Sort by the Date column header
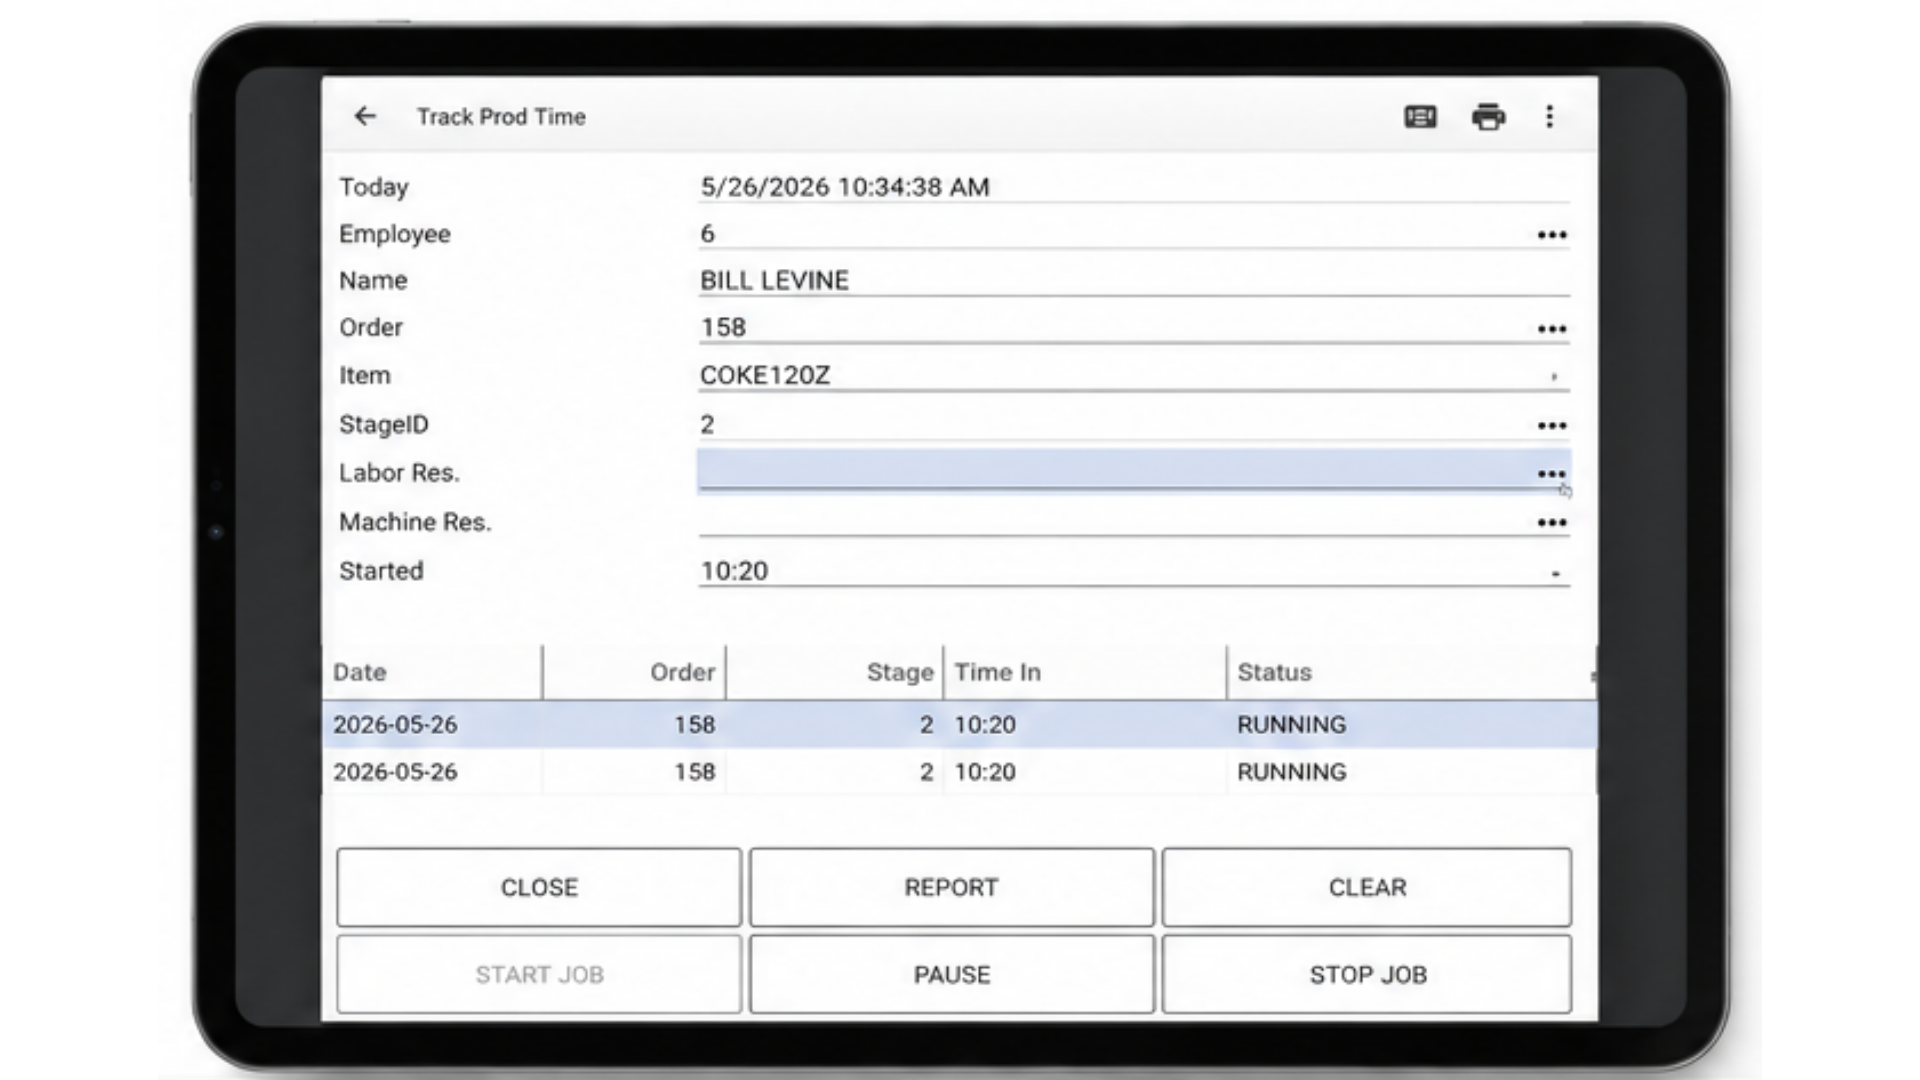 pyautogui.click(x=432, y=672)
